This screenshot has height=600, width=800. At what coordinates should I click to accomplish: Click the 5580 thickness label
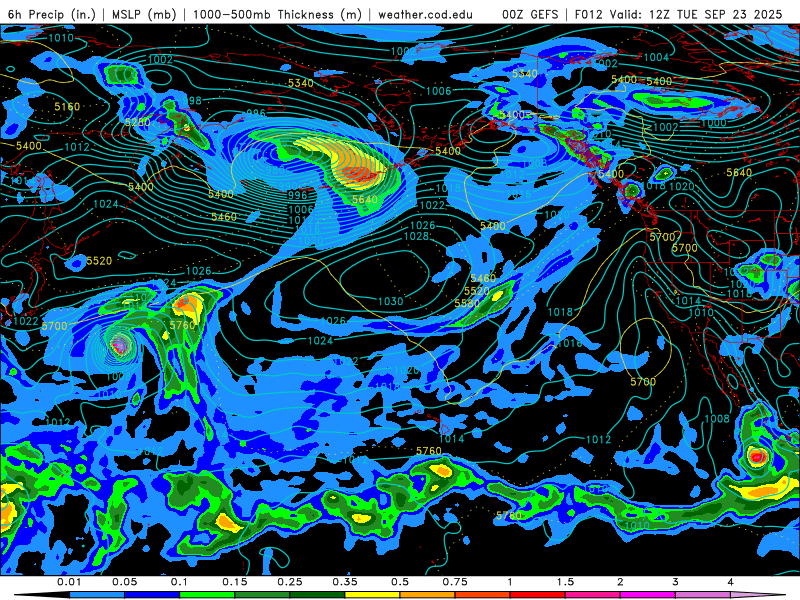click(467, 304)
